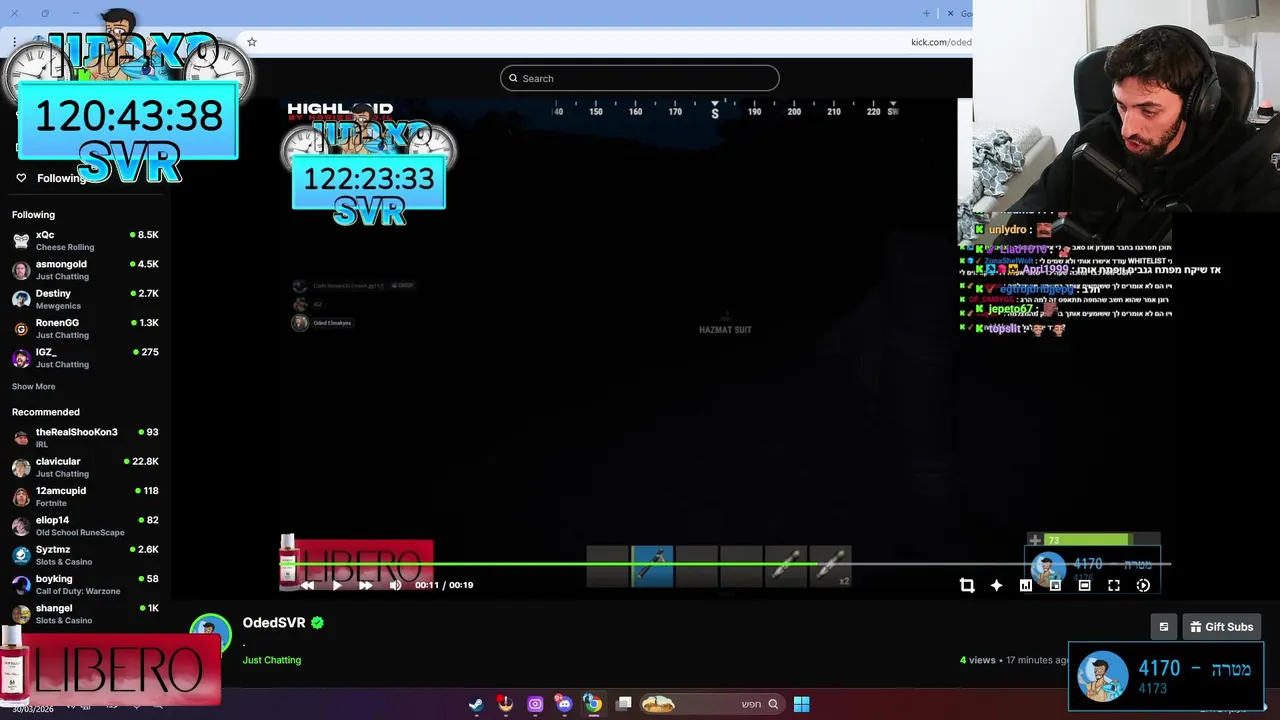This screenshot has width=1280, height=720.
Task: Click the kick.com/oded address text
Action: click(x=941, y=42)
